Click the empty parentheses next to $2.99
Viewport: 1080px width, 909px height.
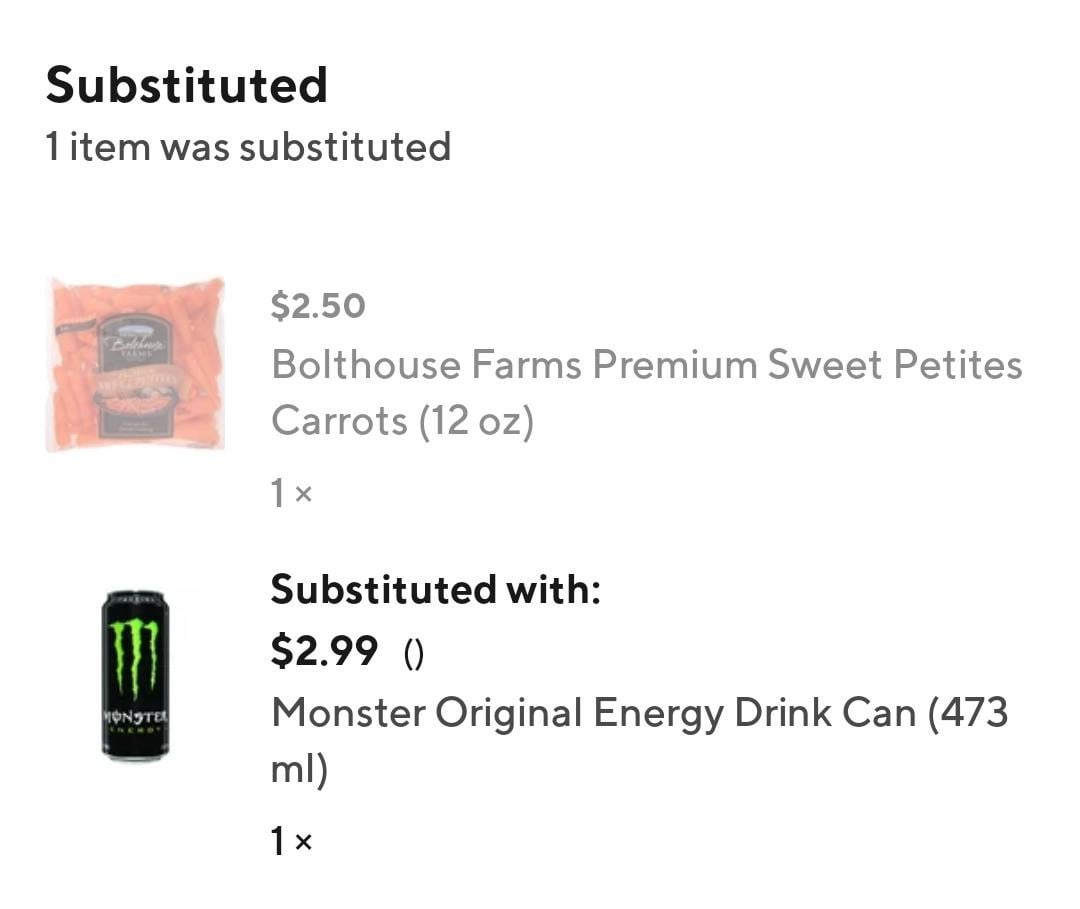tap(414, 654)
